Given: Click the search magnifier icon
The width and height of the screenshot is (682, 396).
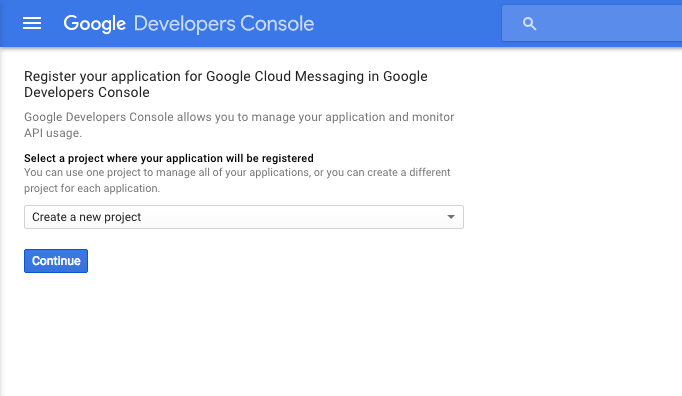Looking at the screenshot, I should [529, 23].
